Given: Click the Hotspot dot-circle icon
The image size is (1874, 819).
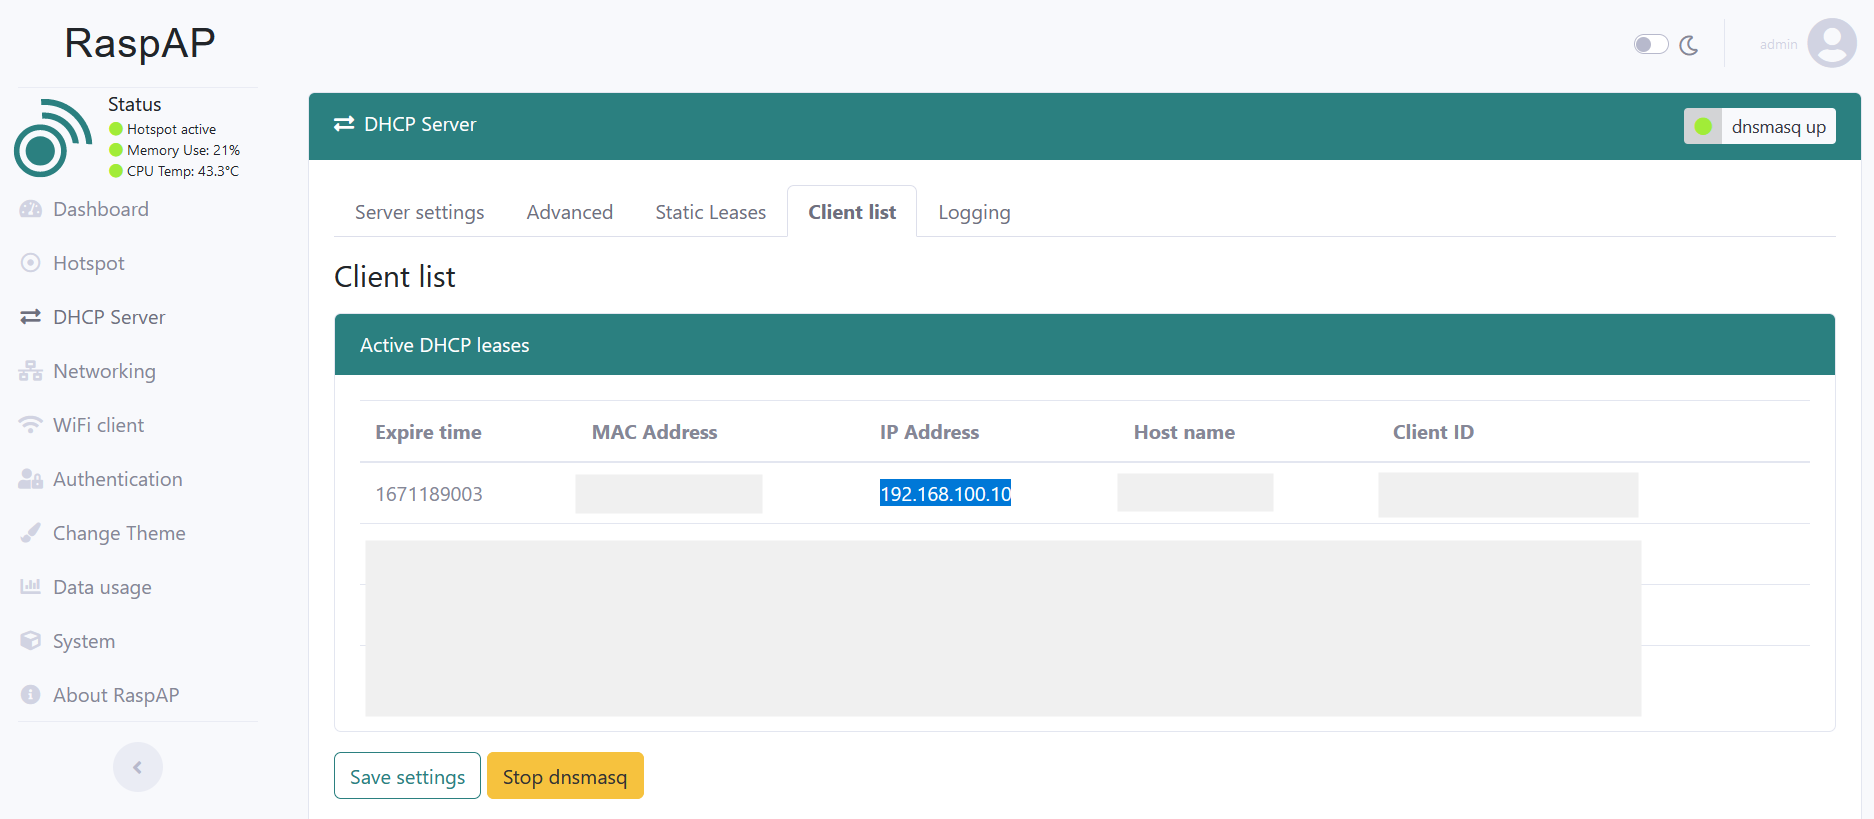Looking at the screenshot, I should 31,263.
